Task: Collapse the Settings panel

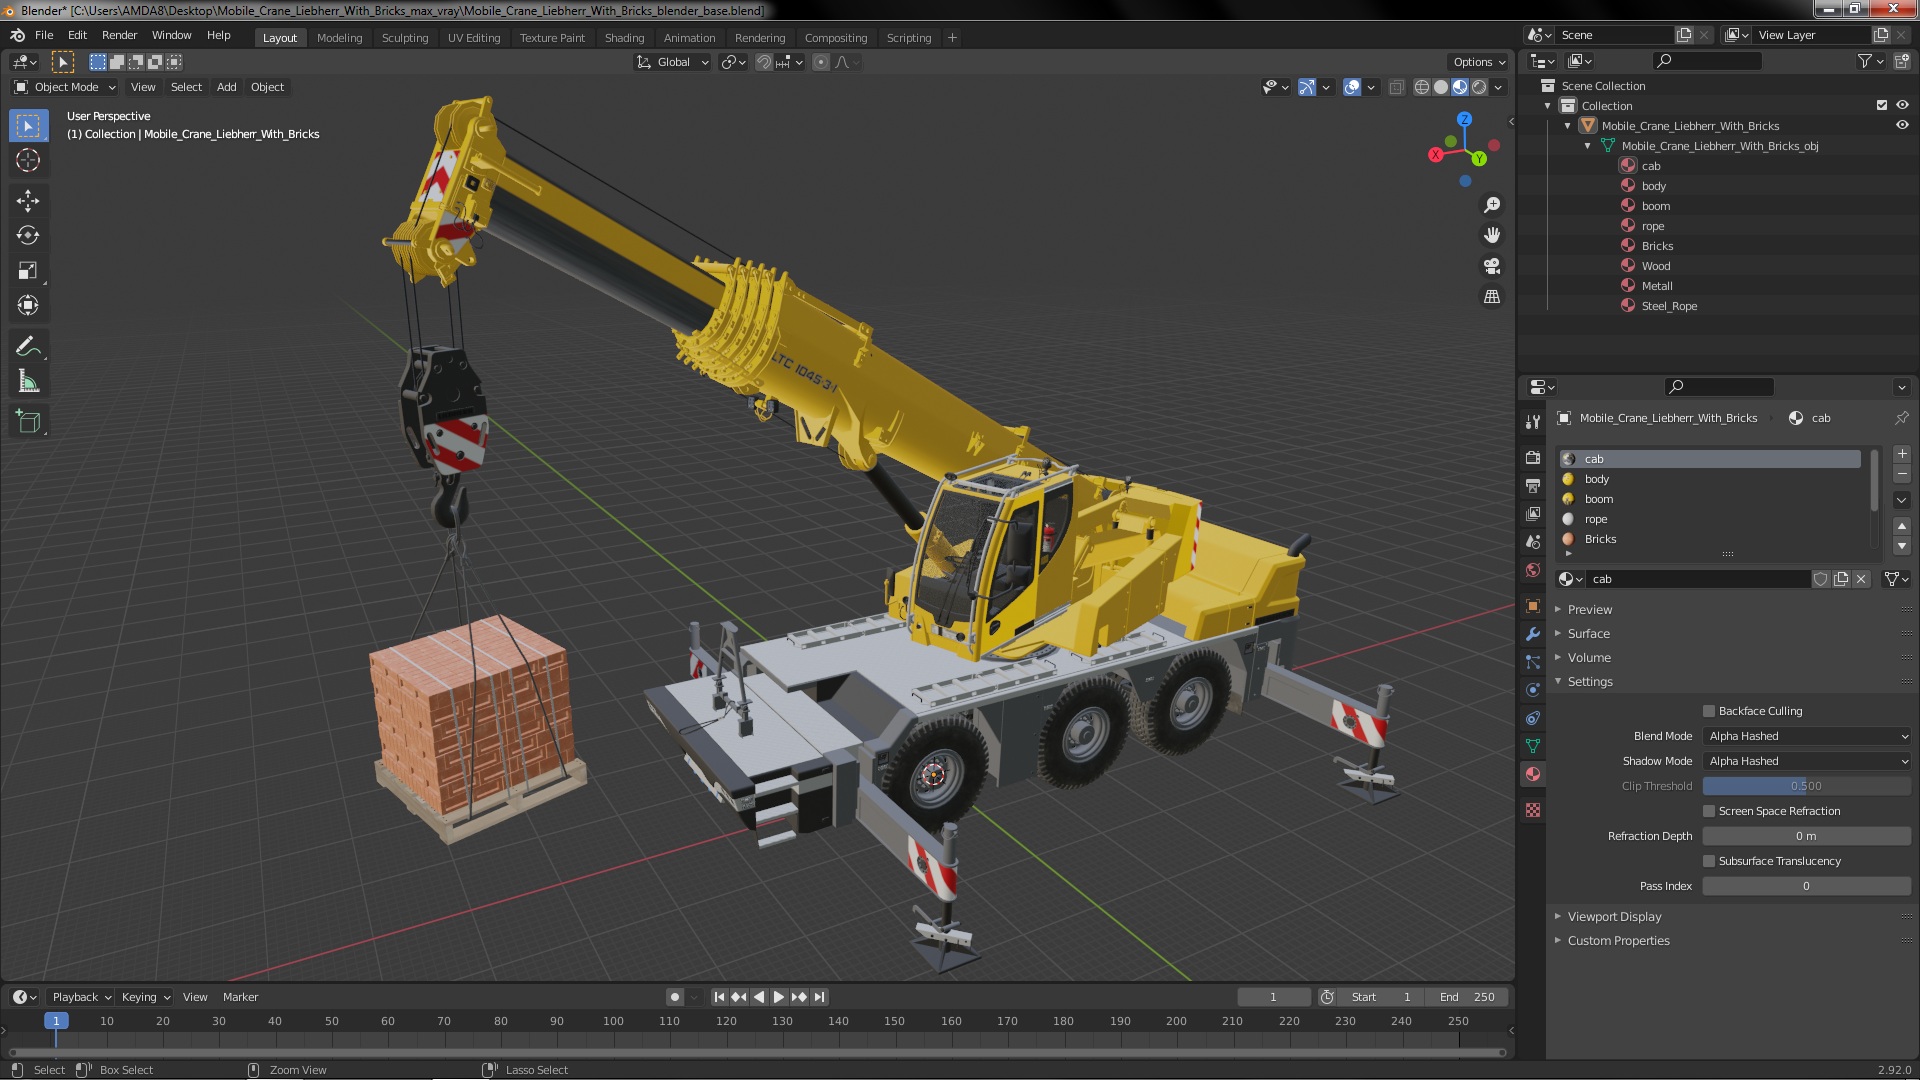Action: (x=1590, y=681)
